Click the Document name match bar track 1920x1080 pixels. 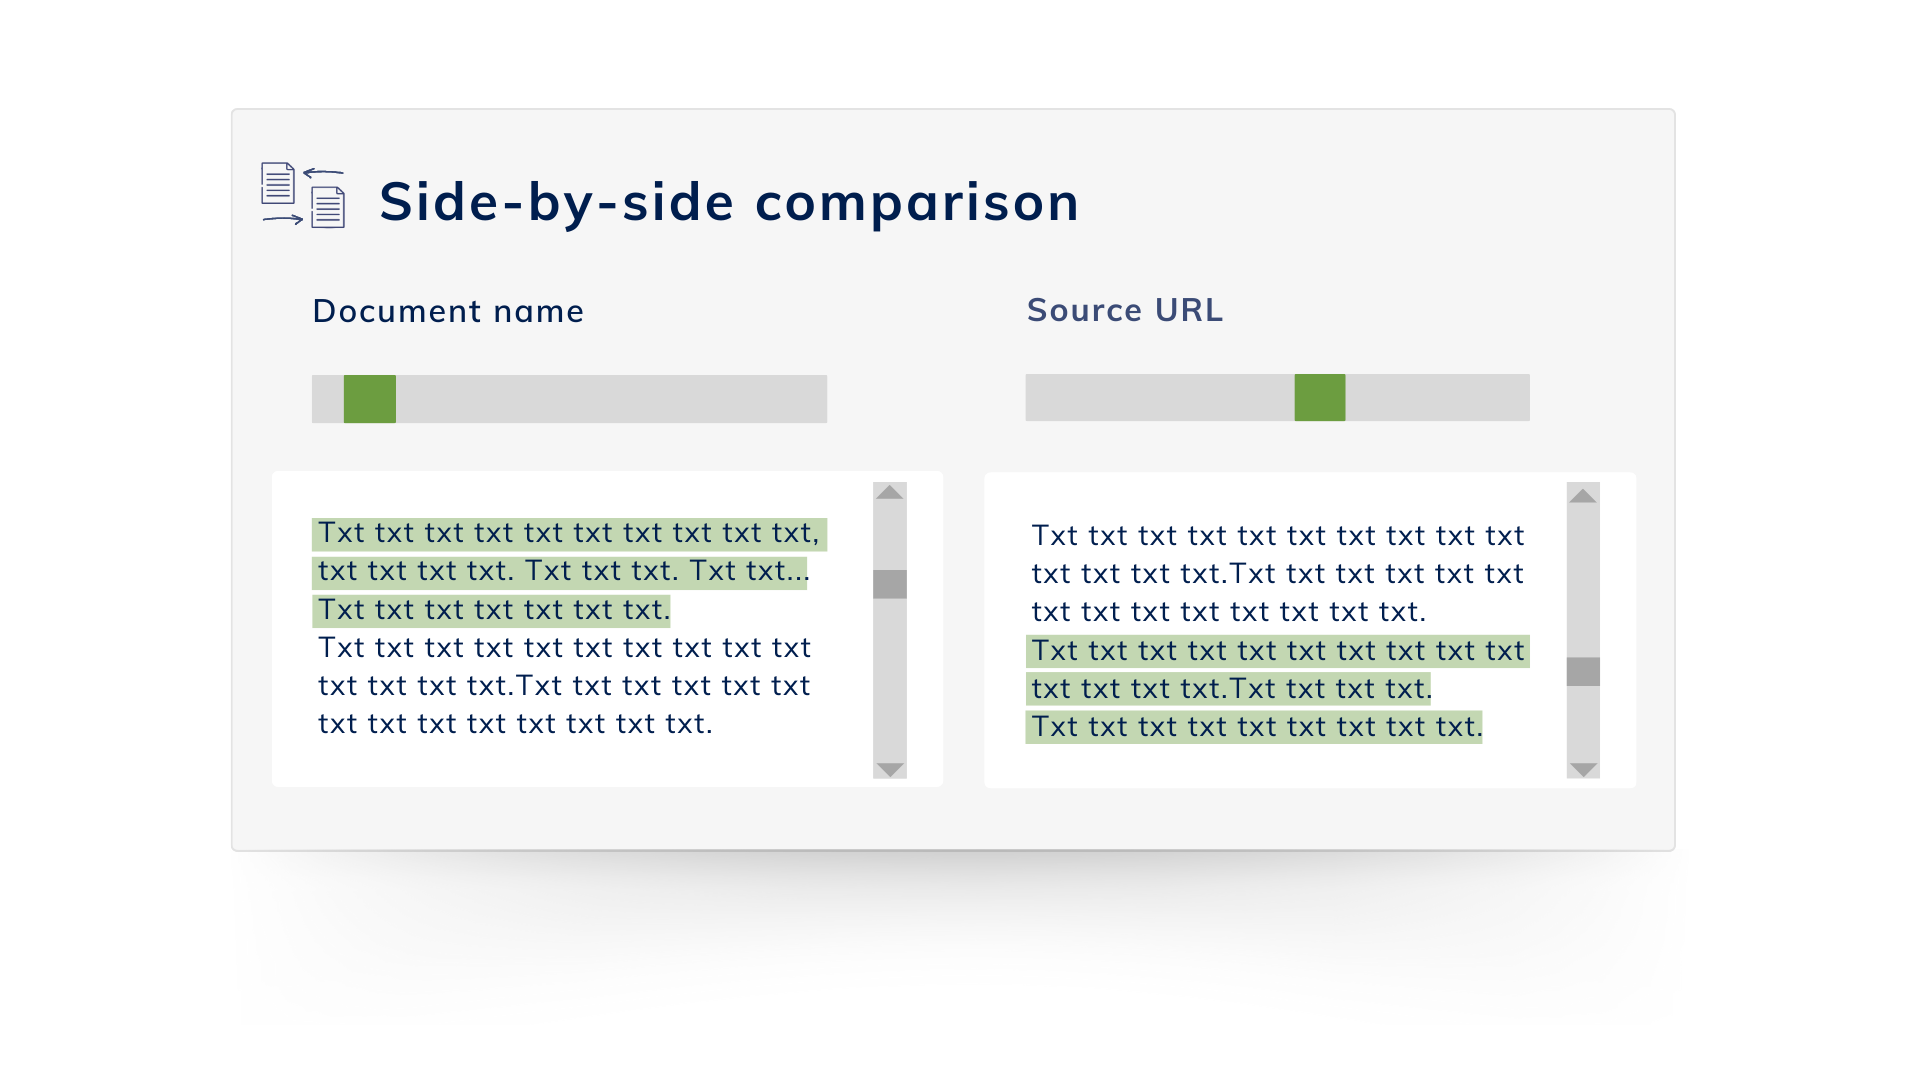click(569, 399)
